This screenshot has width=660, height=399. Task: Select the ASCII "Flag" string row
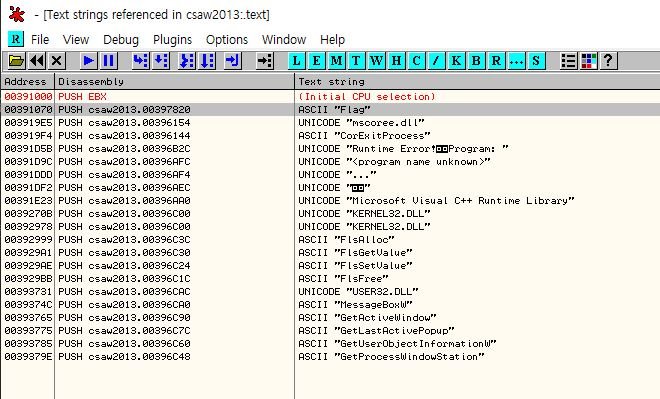330,109
